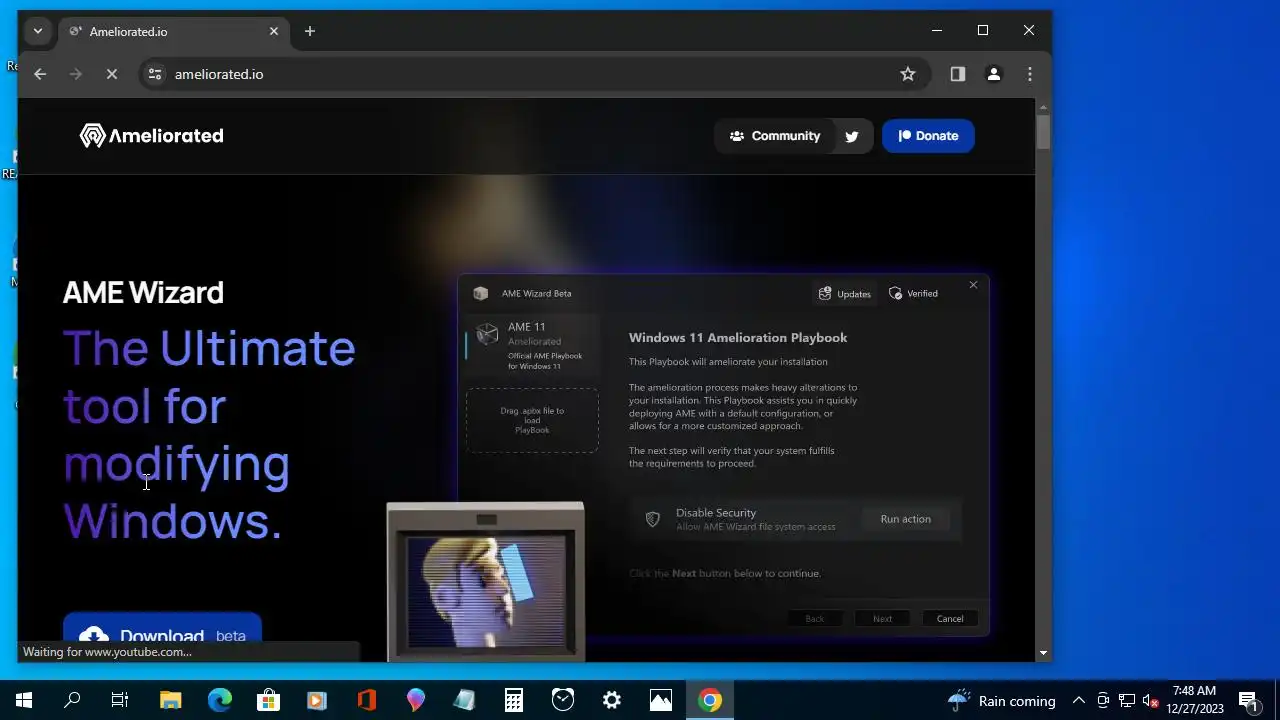The image size is (1280, 720).
Task: Click the Disable Security shield icon
Action: click(x=653, y=519)
